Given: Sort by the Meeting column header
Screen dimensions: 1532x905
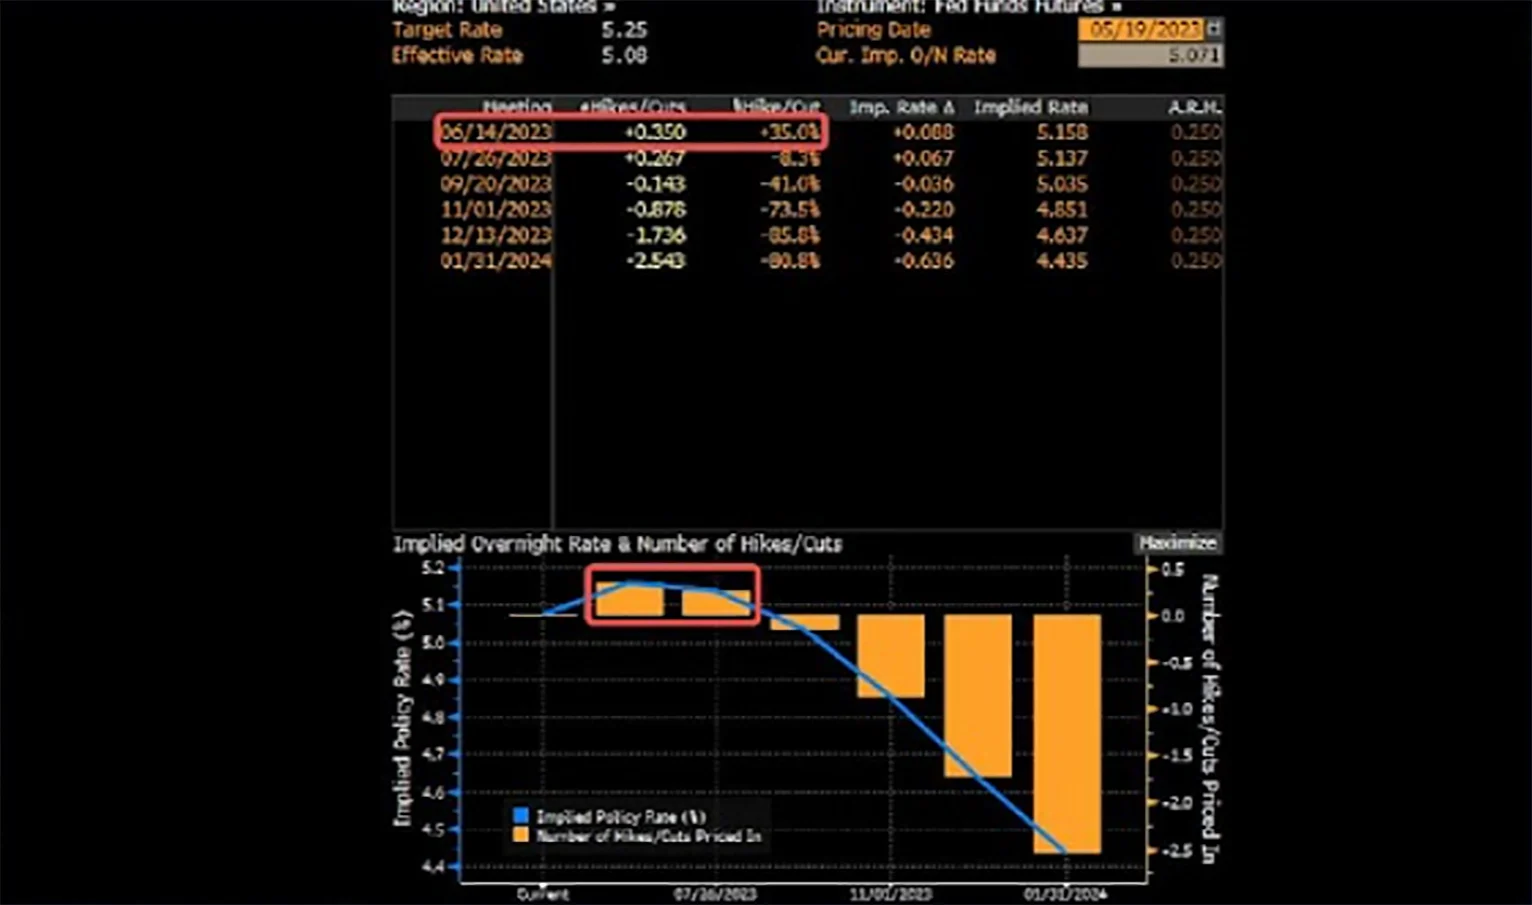Looking at the screenshot, I should click(x=517, y=106).
